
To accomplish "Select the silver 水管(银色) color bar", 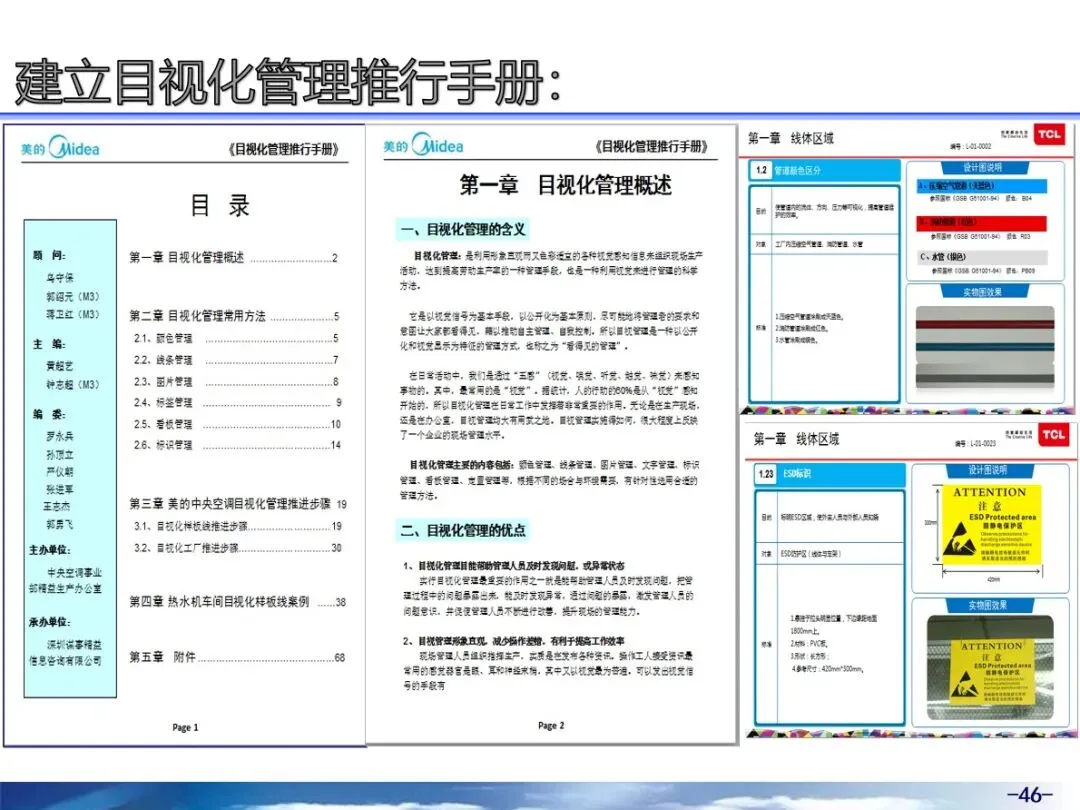I will click(x=982, y=257).
